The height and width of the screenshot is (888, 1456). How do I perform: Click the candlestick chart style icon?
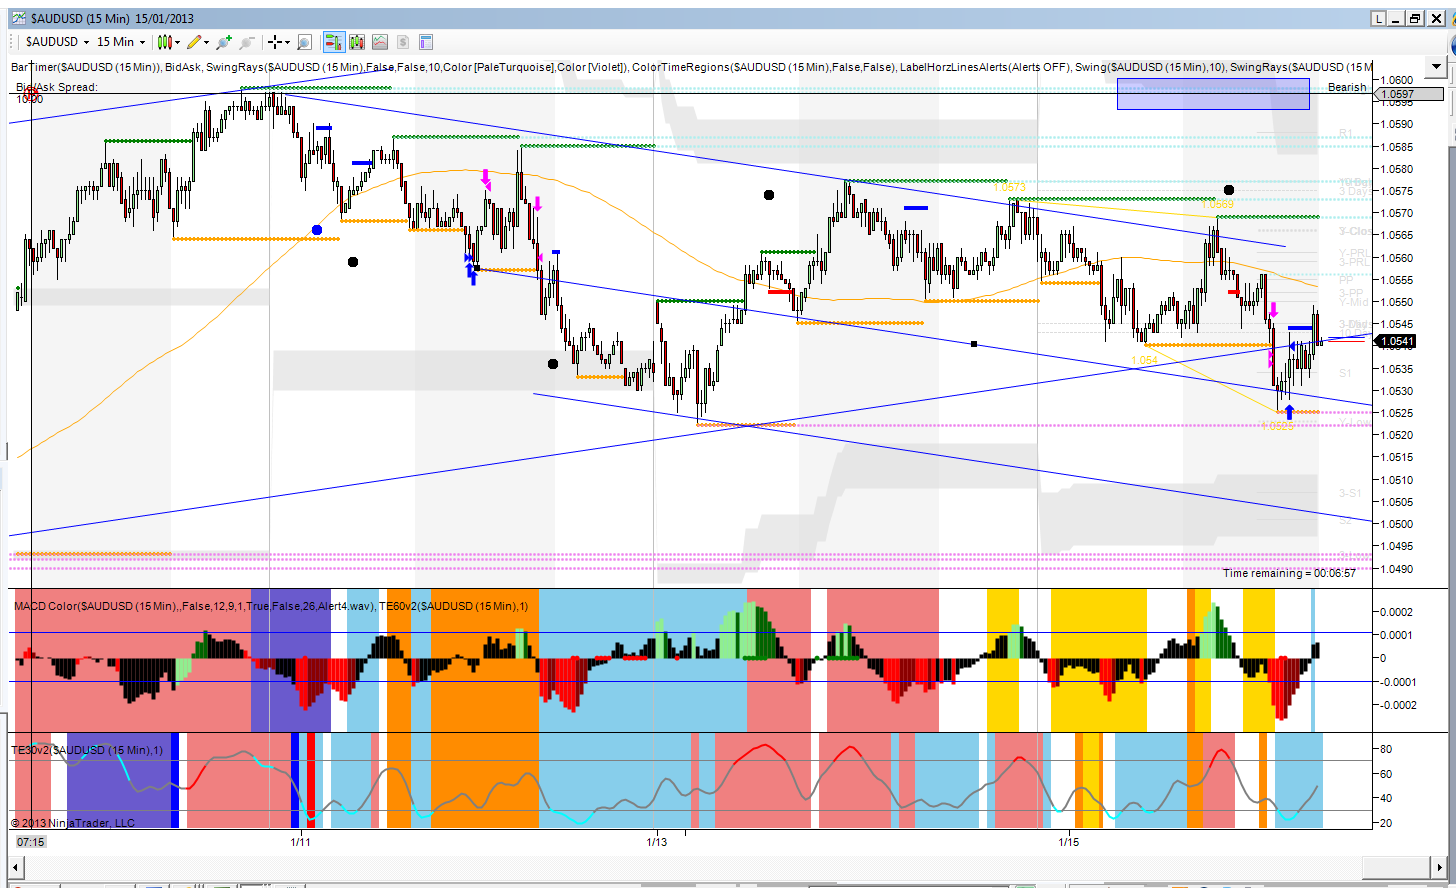point(164,42)
